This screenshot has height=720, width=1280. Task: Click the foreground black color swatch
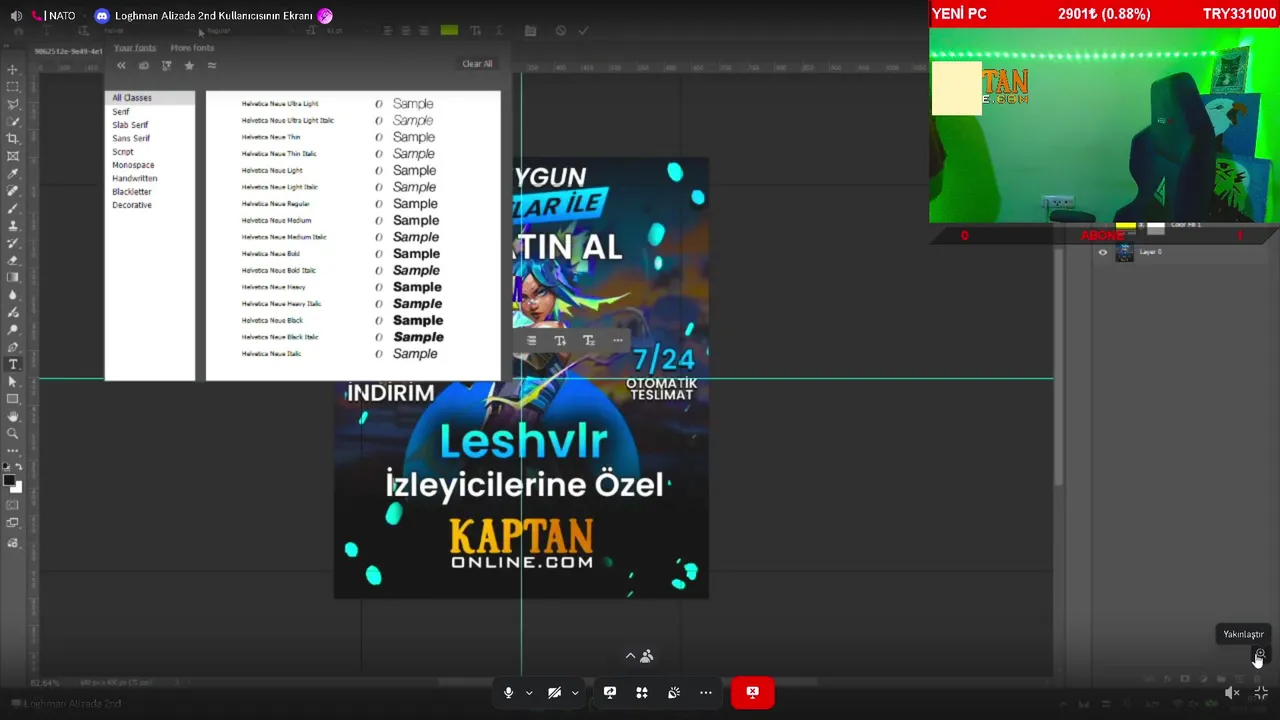10,481
